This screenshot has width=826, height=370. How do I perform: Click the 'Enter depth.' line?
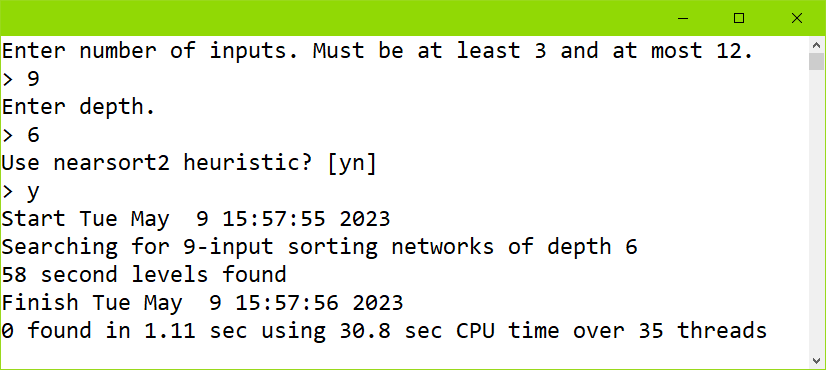[78, 107]
